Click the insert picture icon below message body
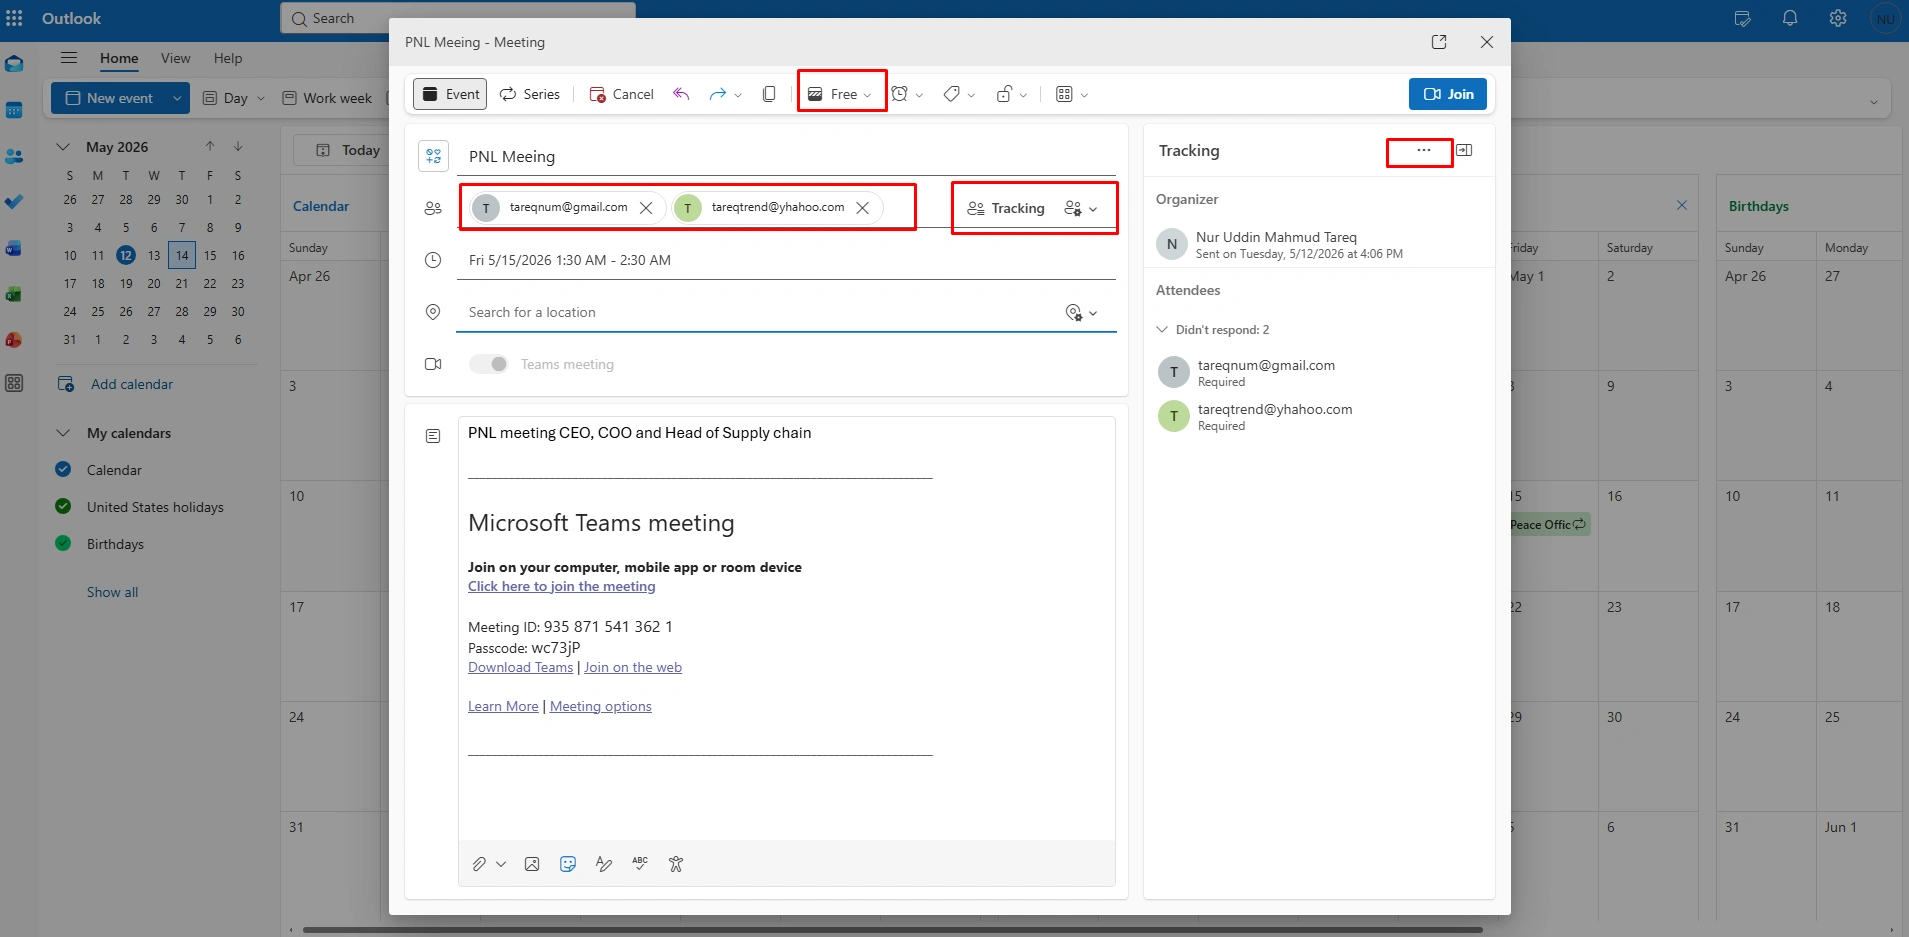This screenshot has width=1909, height=937. point(532,864)
